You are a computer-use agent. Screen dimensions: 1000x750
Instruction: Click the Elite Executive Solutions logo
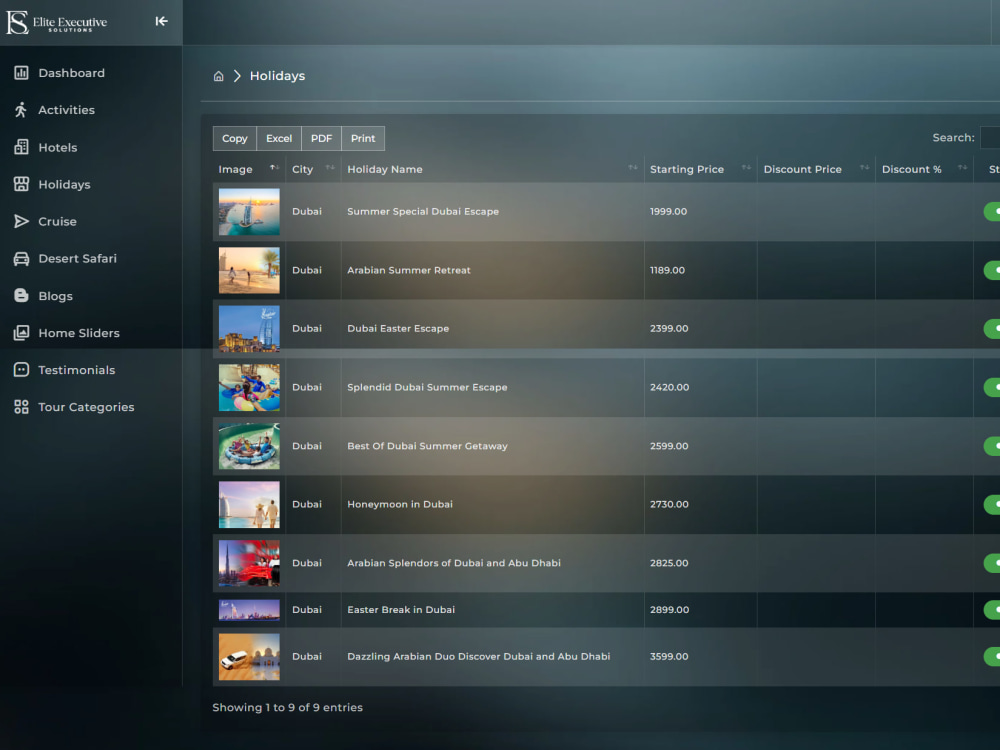pyautogui.click(x=57, y=22)
